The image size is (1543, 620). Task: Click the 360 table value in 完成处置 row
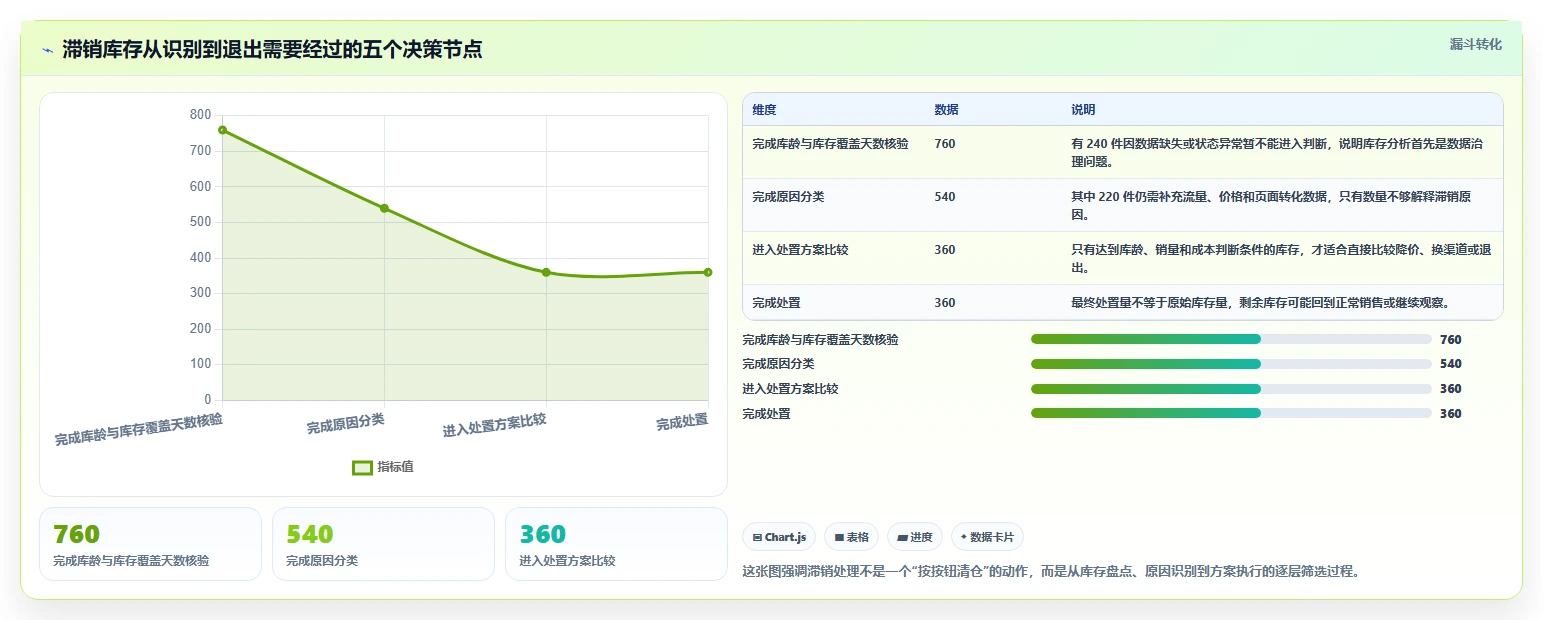(x=944, y=303)
